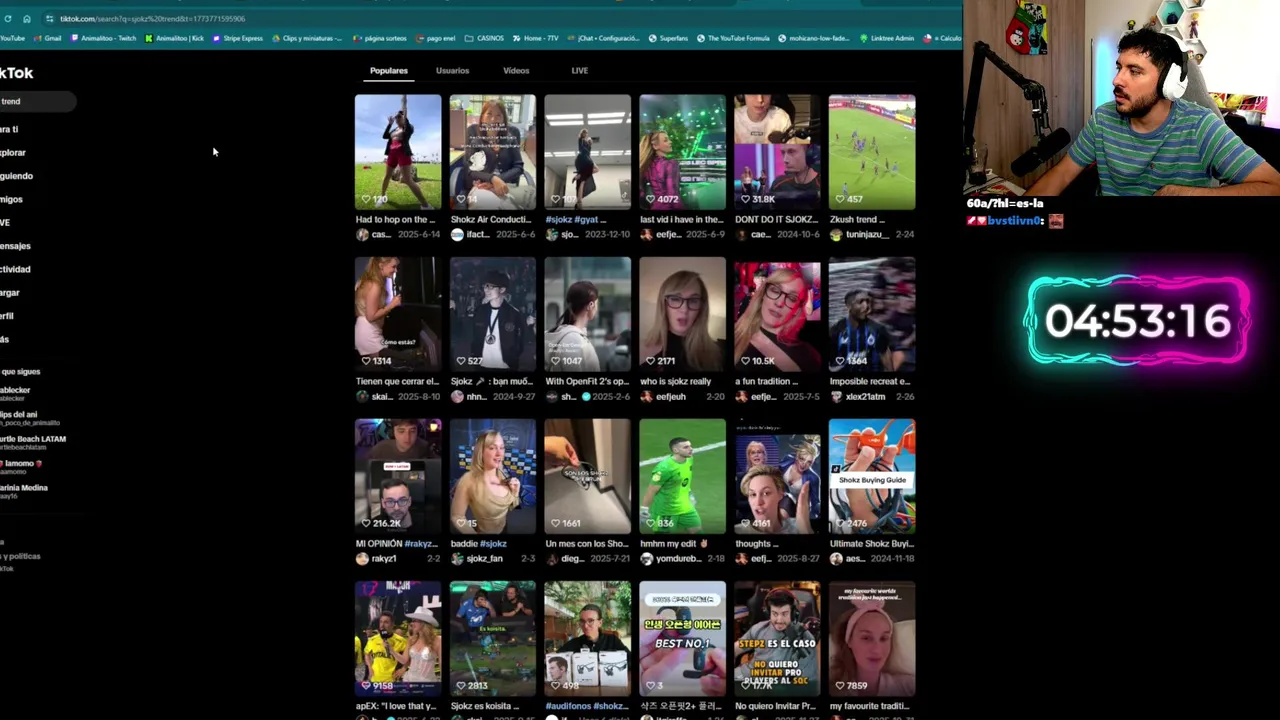
Task: Click the TikTok search box containing 'trend'
Action: [x=37, y=101]
